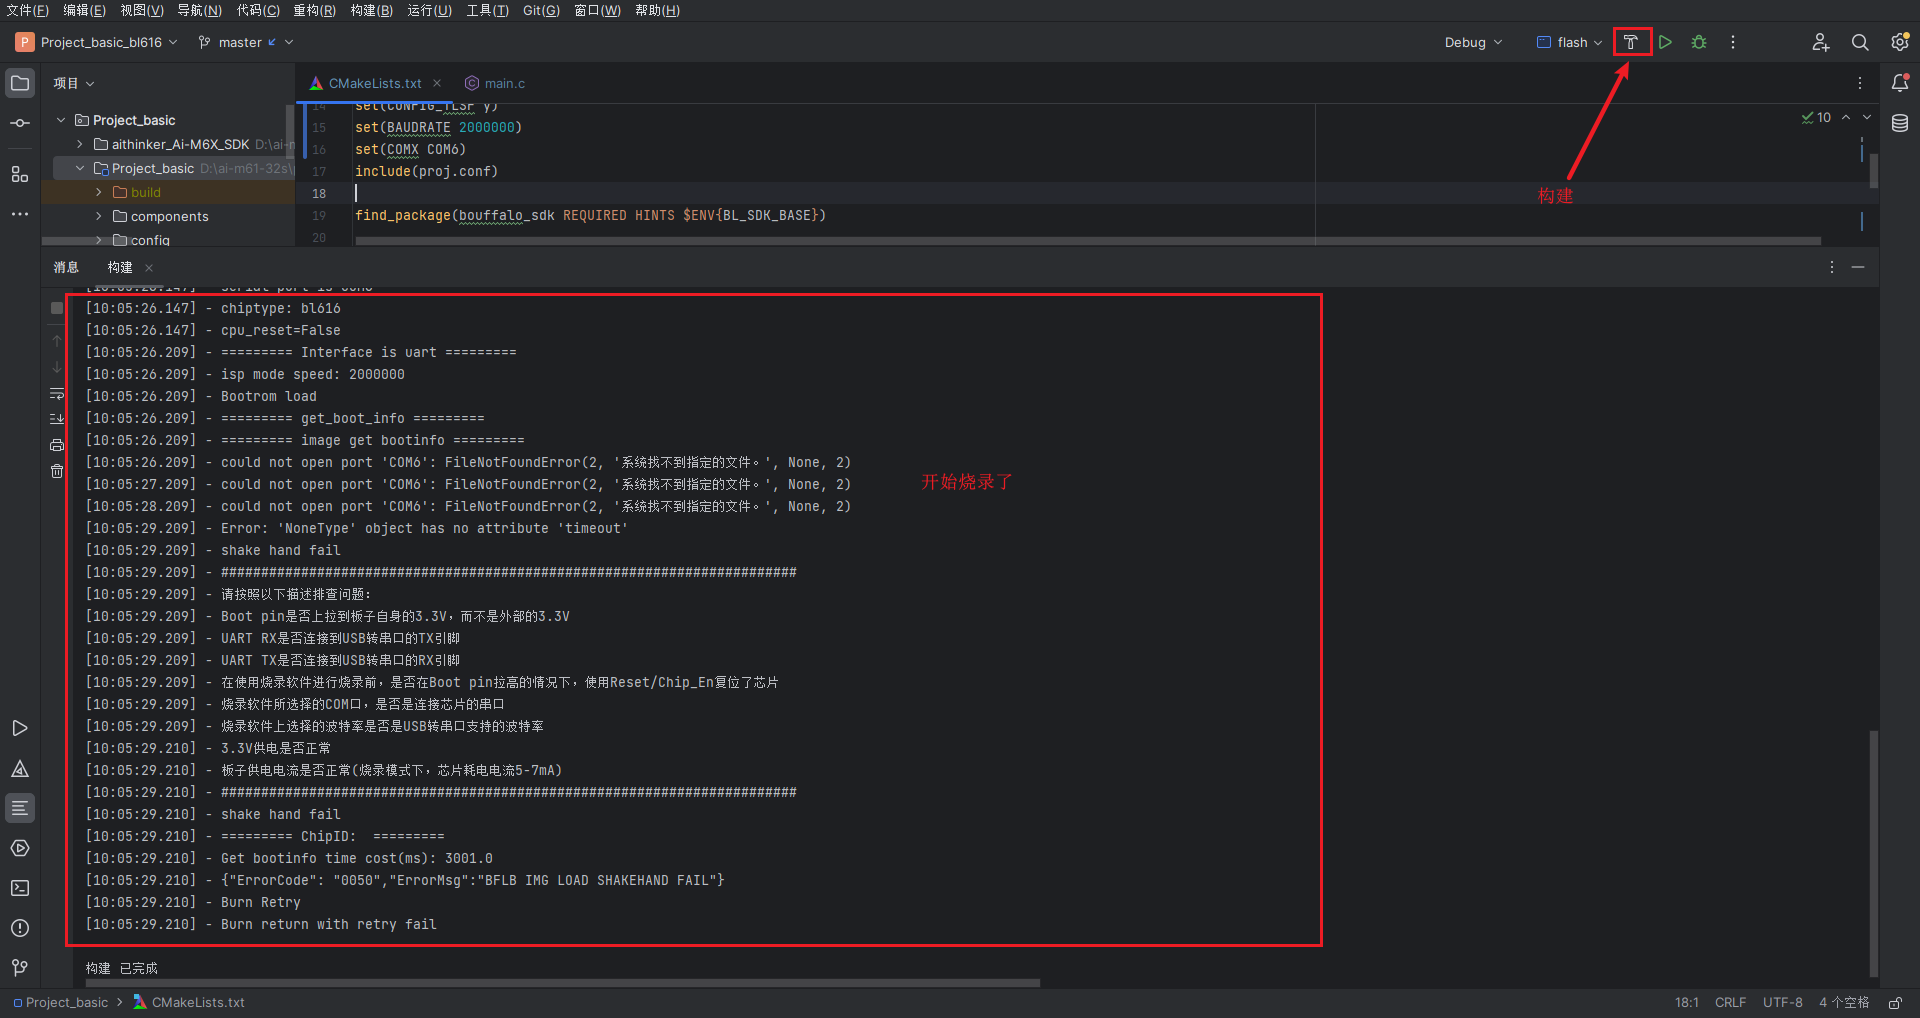Open the Problems tool window

(20, 928)
